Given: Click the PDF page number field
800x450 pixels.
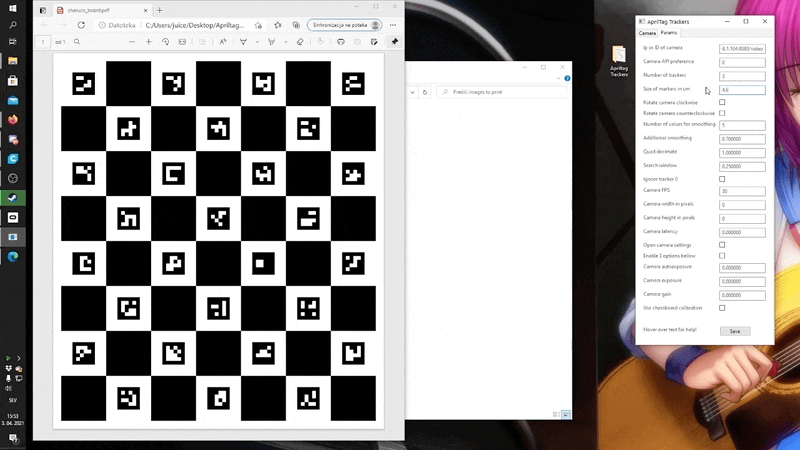Looking at the screenshot, I should coord(43,42).
